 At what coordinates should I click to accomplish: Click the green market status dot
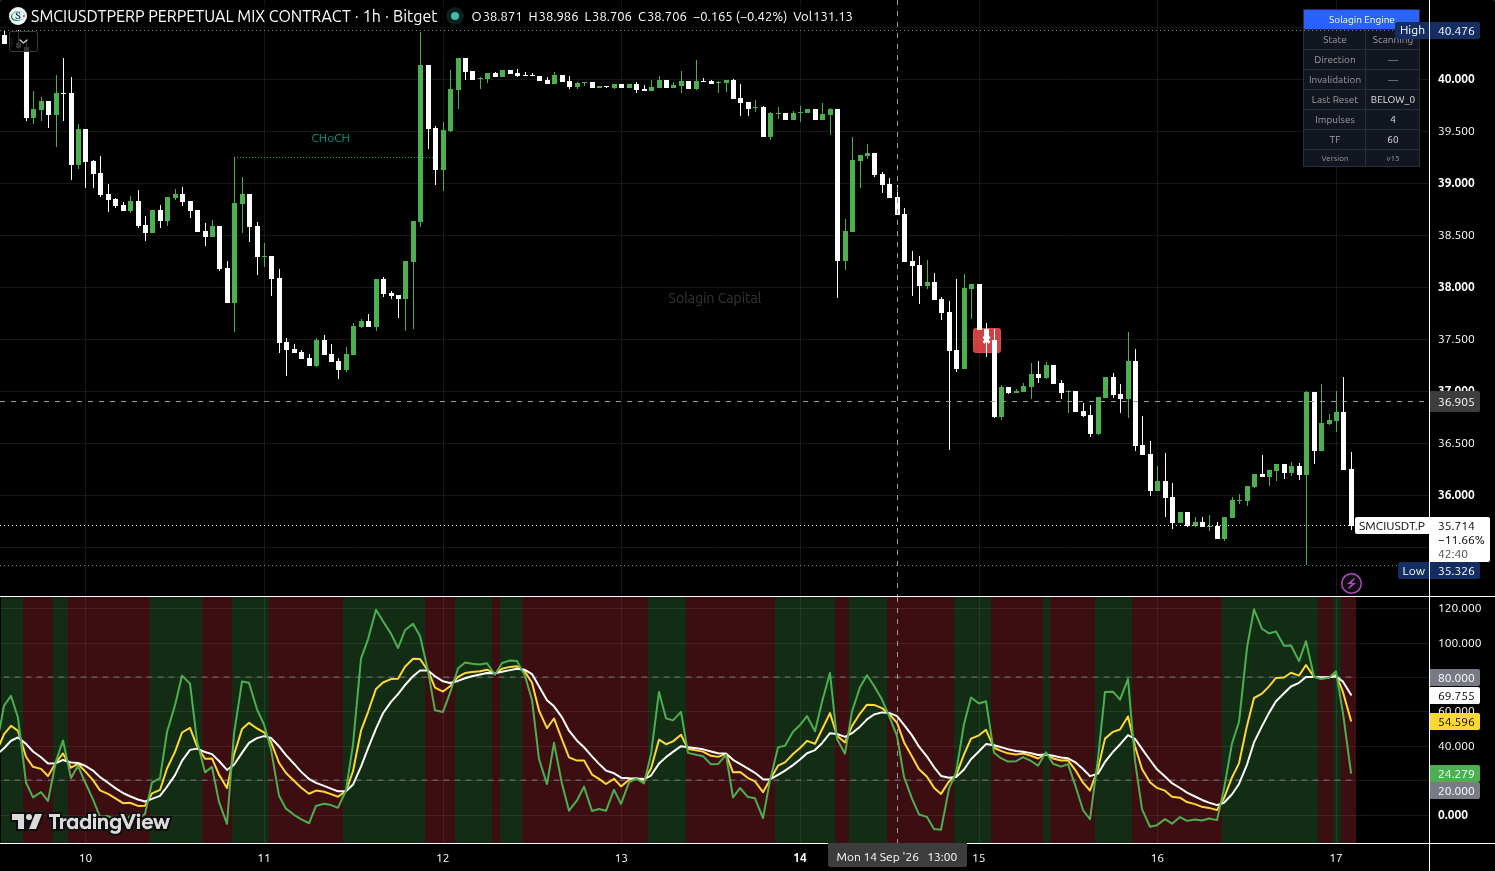click(455, 16)
